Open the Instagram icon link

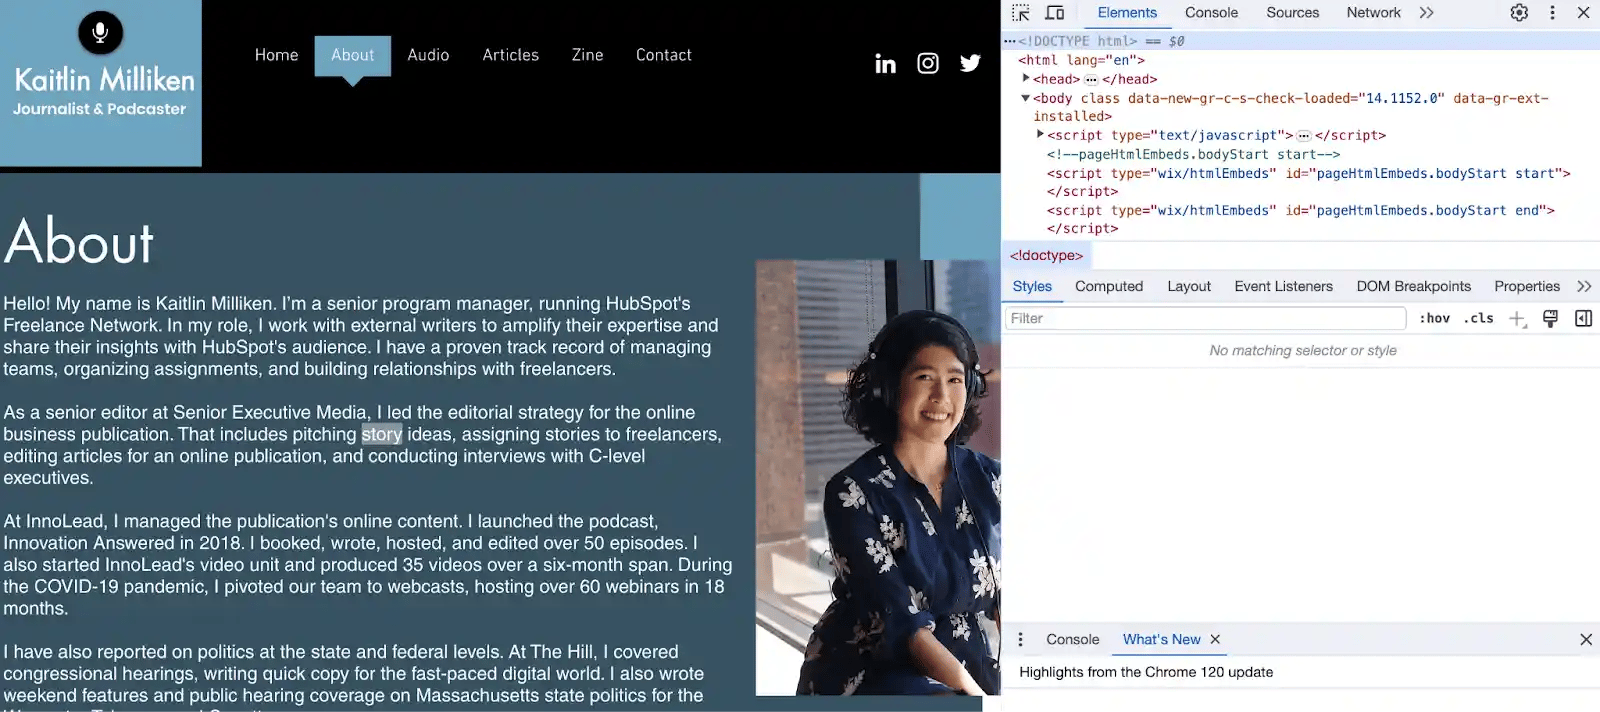tap(928, 64)
